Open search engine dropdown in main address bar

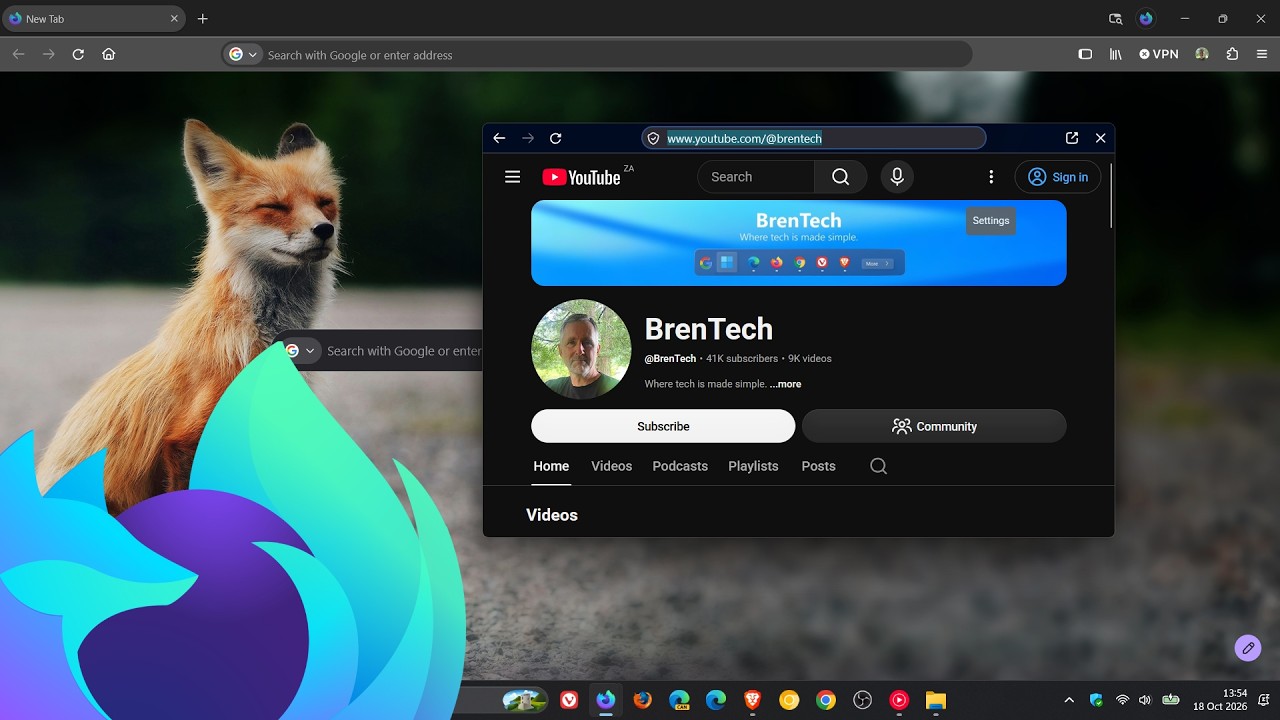(243, 54)
